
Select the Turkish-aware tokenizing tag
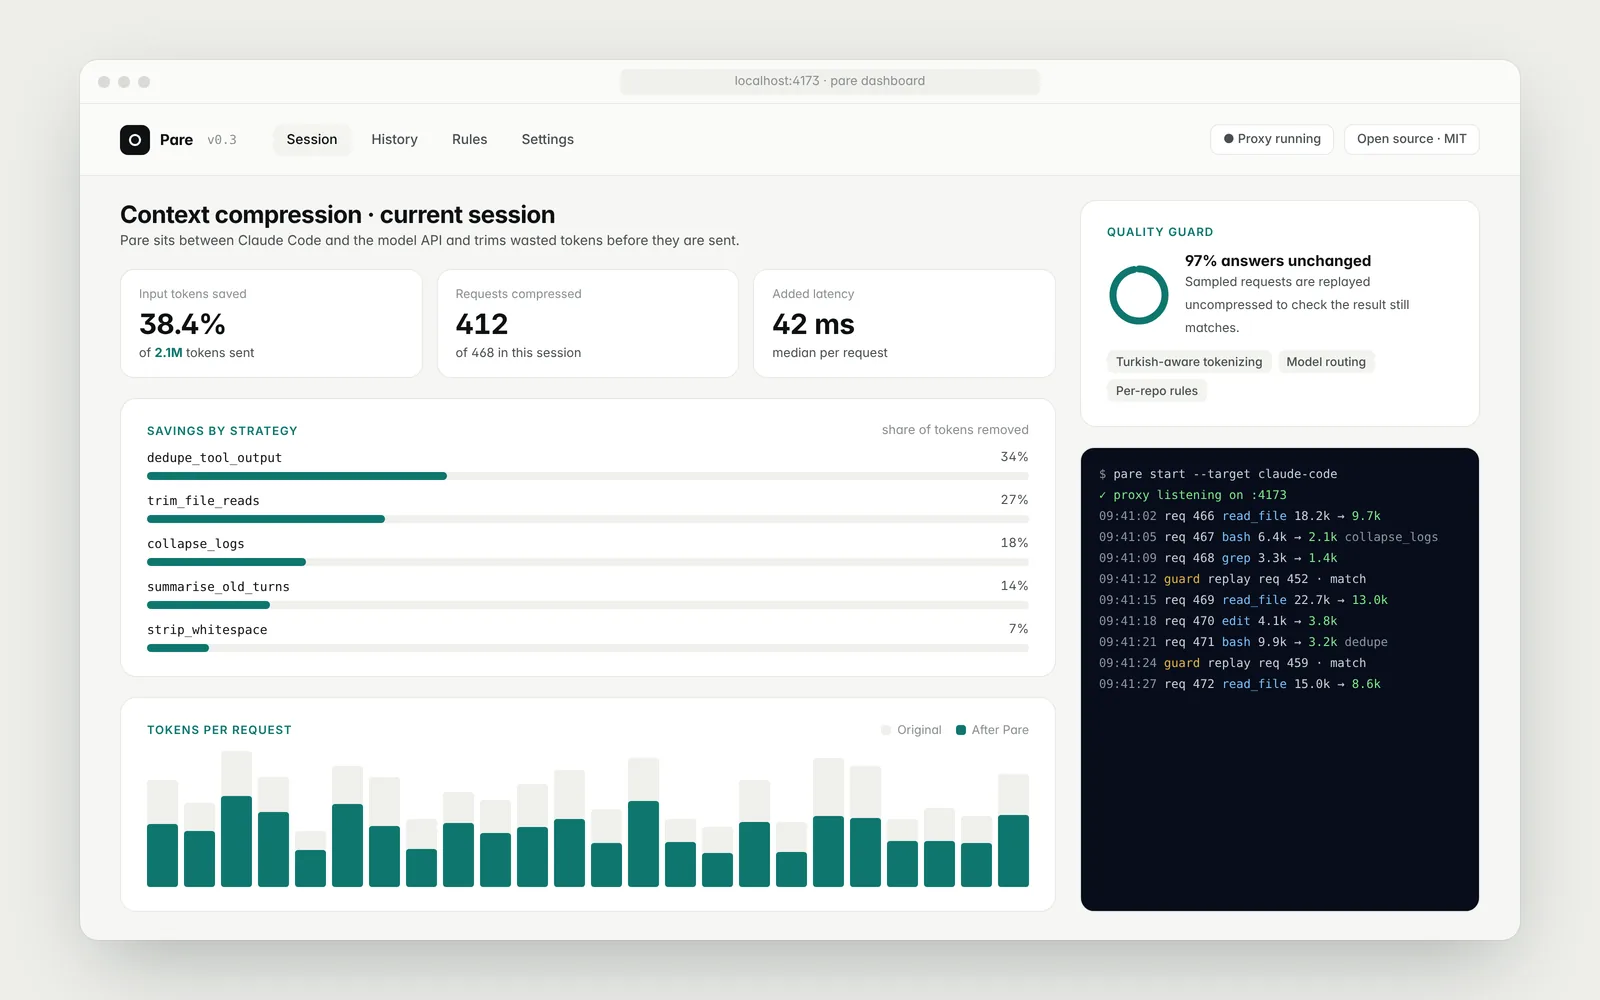click(x=1189, y=362)
